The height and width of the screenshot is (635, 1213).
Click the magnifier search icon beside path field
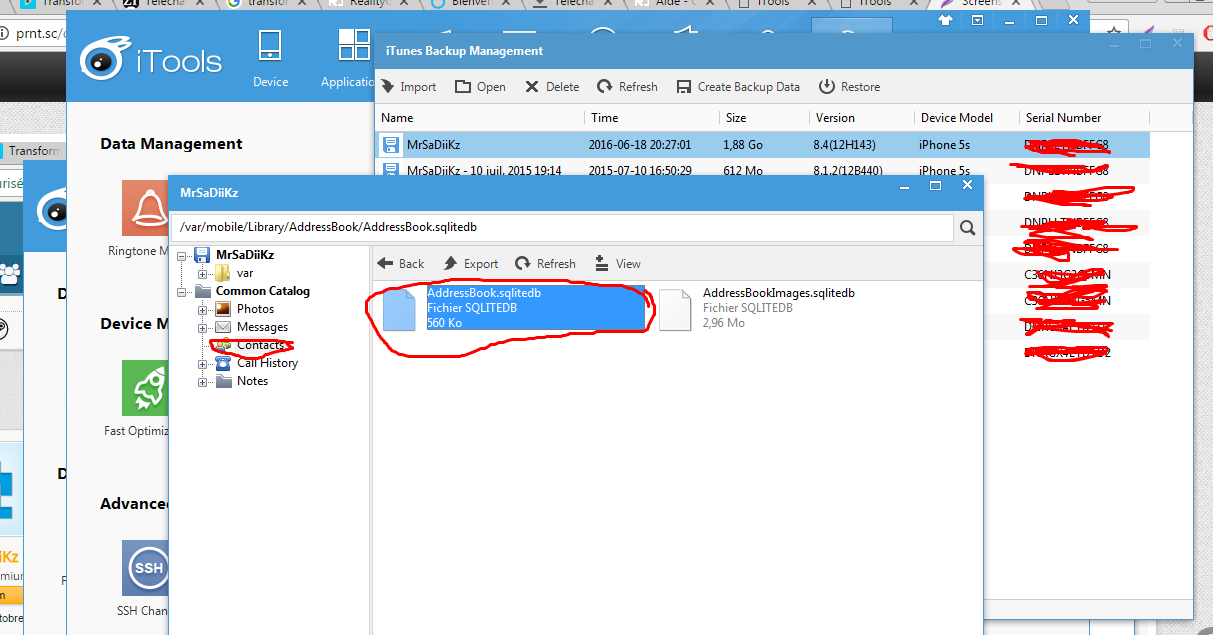point(967,228)
